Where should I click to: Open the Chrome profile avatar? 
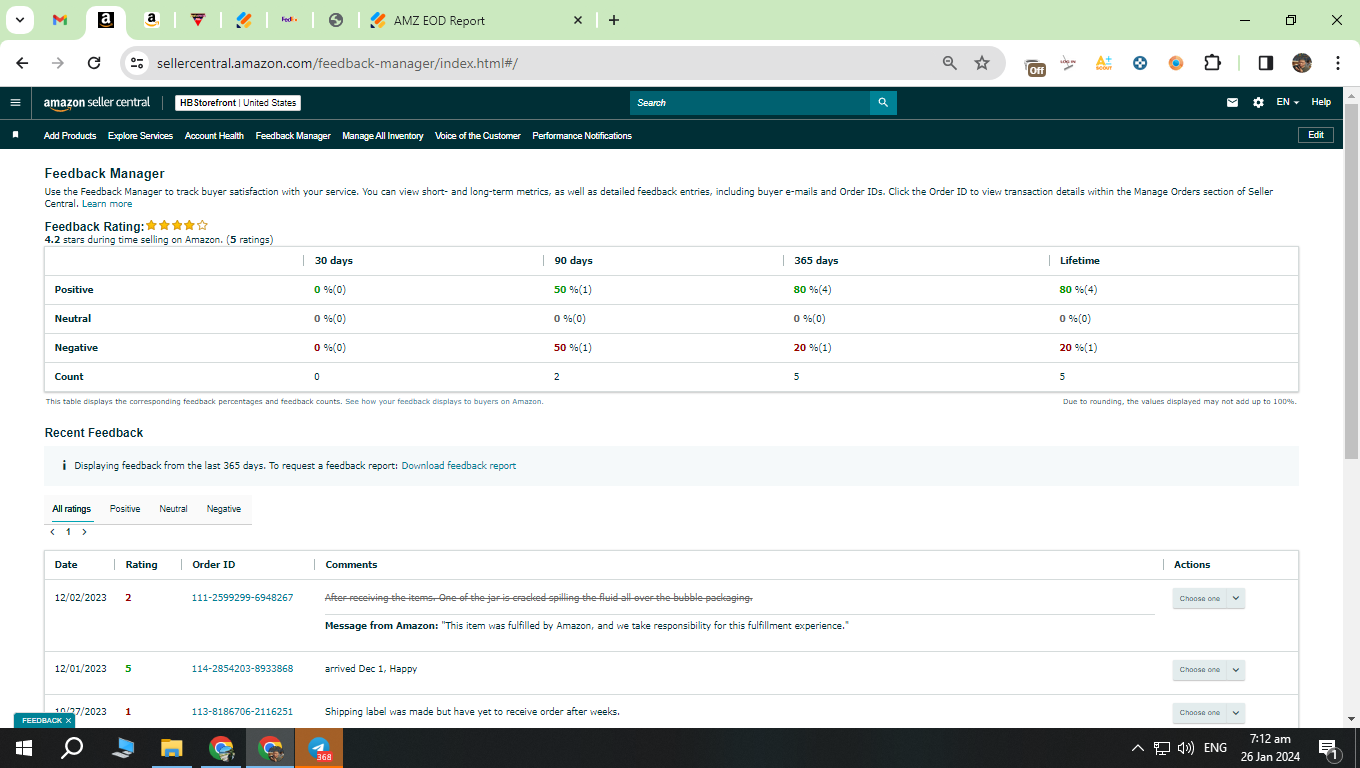click(1301, 63)
